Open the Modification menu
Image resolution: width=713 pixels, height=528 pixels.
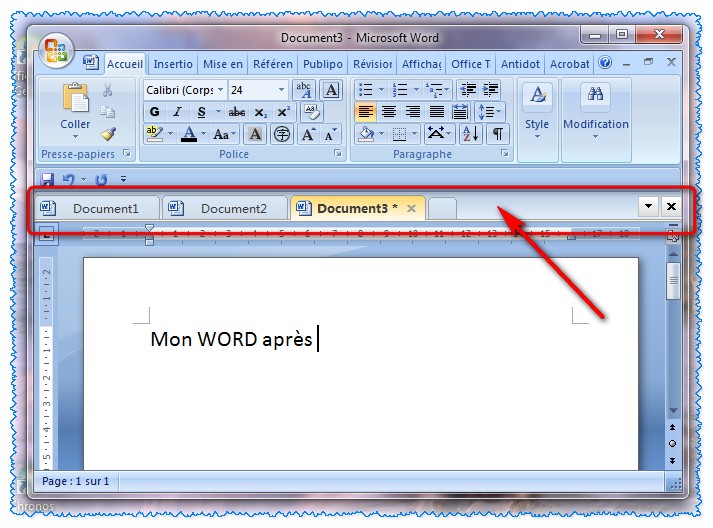pyautogui.click(x=596, y=112)
